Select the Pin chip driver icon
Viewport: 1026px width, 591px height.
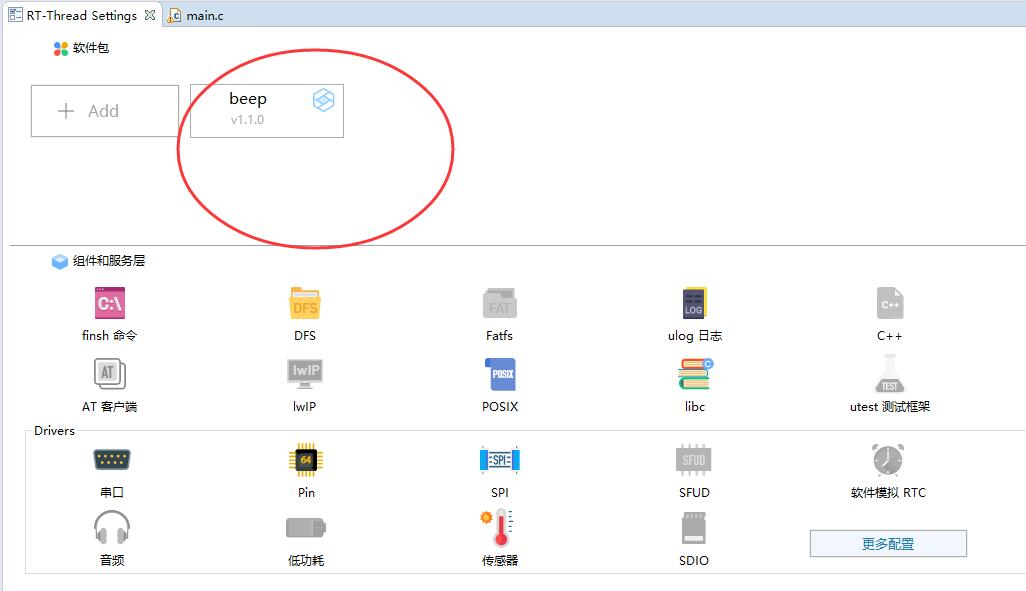click(x=306, y=460)
